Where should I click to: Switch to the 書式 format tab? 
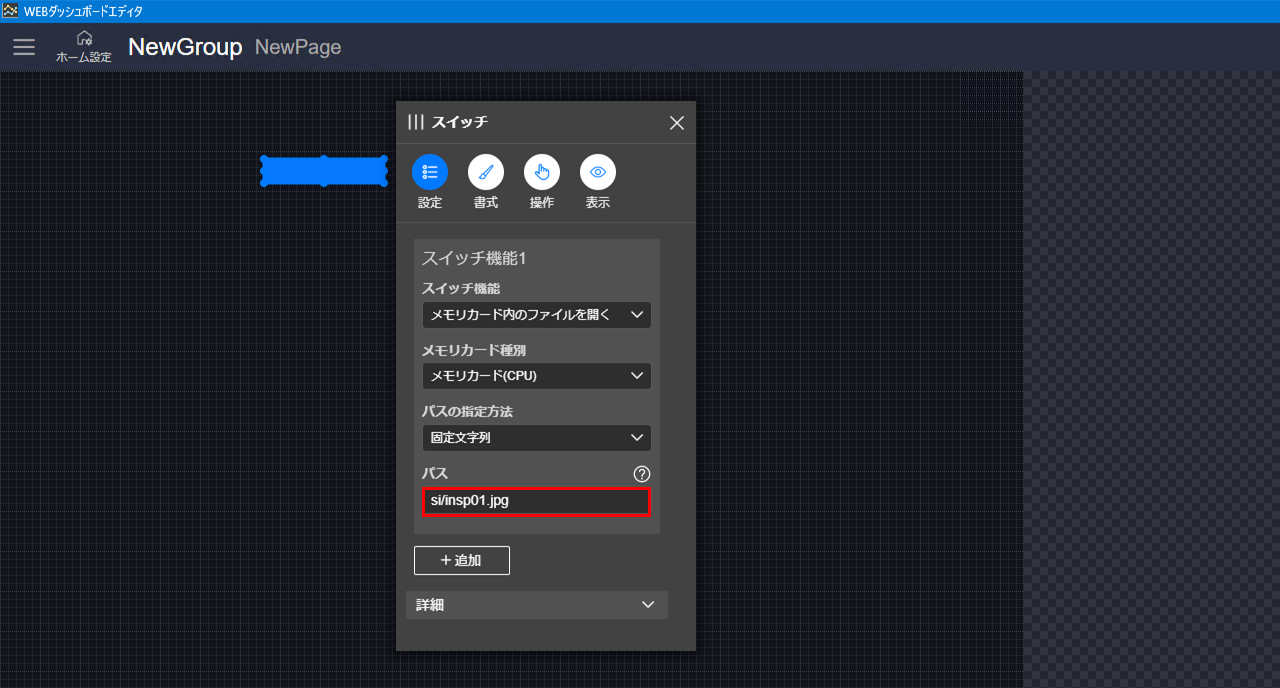click(486, 173)
